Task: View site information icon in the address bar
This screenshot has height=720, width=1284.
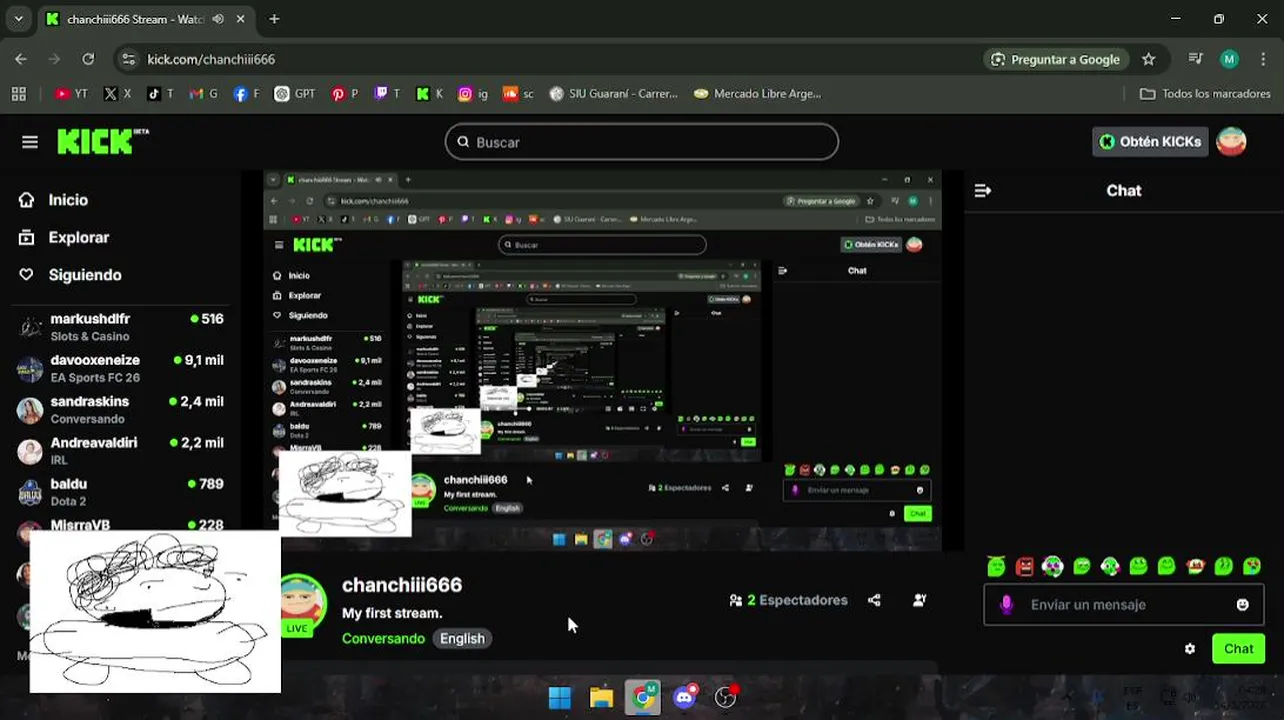Action: click(x=128, y=59)
